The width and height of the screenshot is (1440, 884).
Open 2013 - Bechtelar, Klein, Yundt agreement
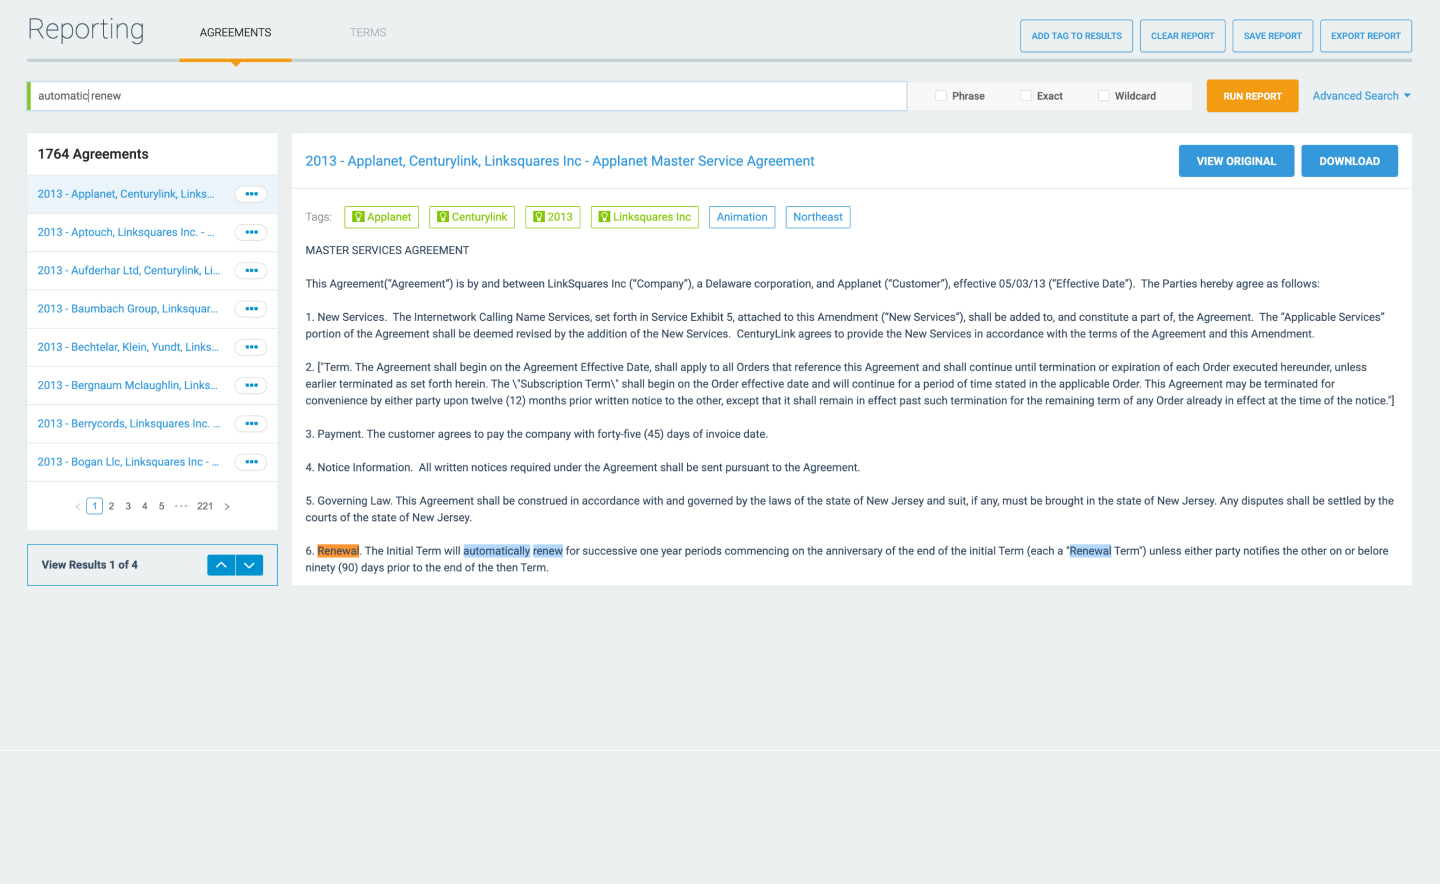[128, 347]
